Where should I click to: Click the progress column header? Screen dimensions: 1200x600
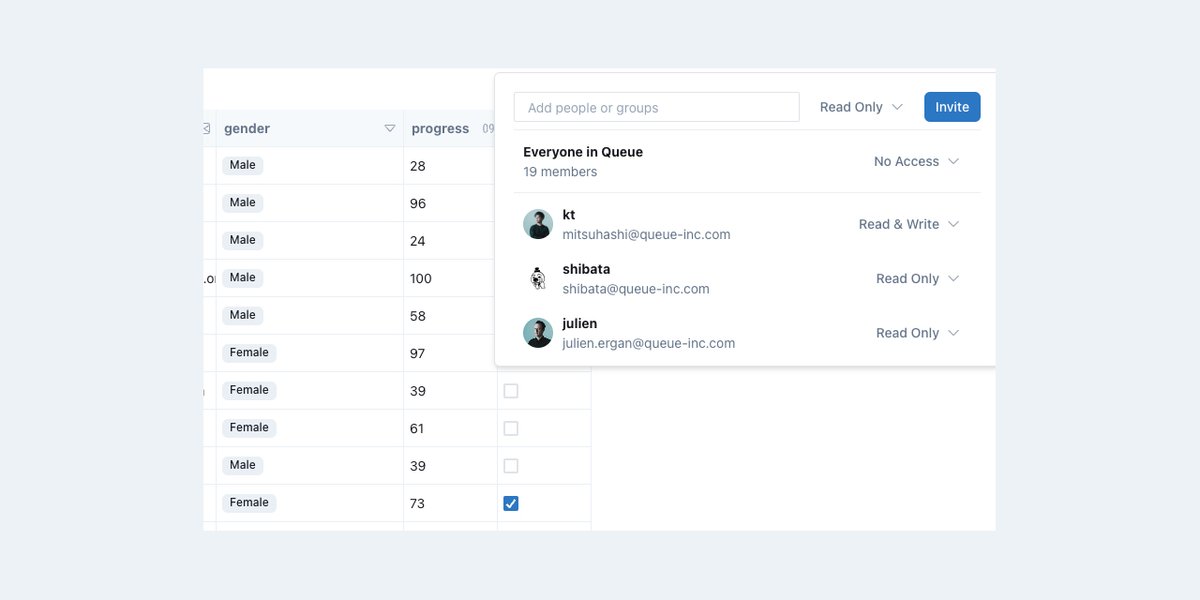(x=440, y=129)
